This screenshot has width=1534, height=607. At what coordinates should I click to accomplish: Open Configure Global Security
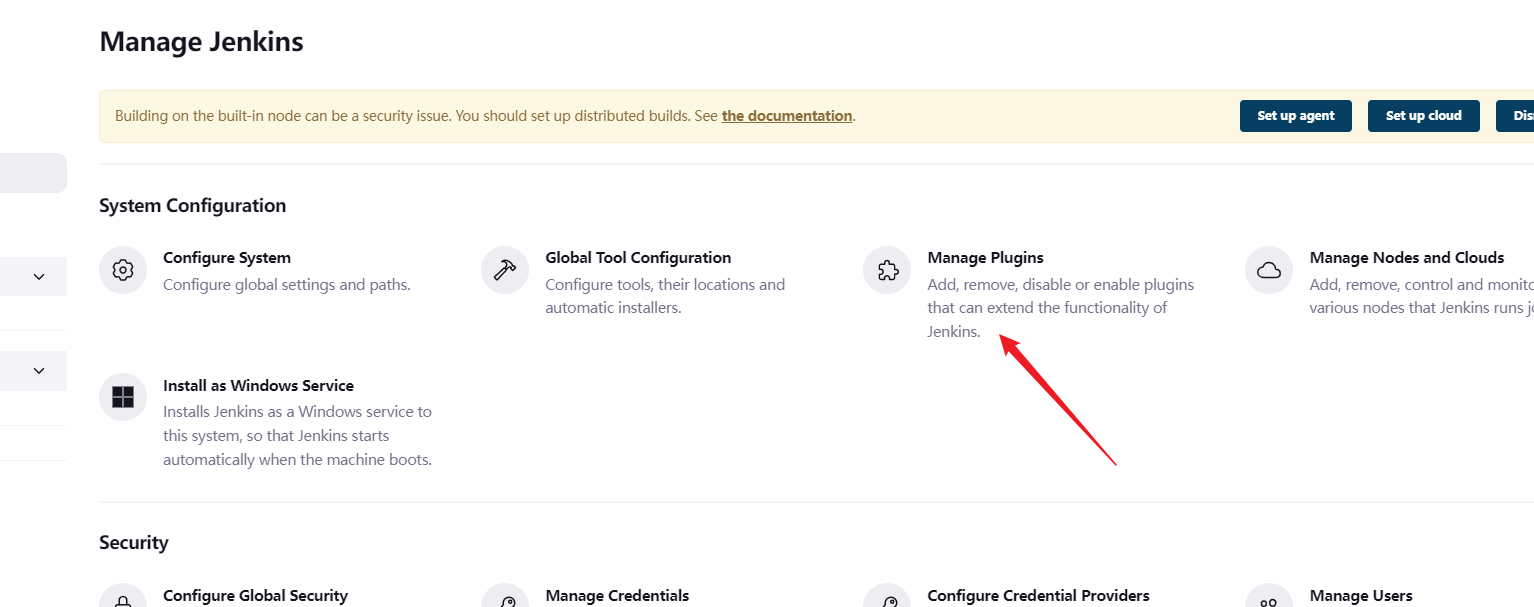tap(255, 596)
